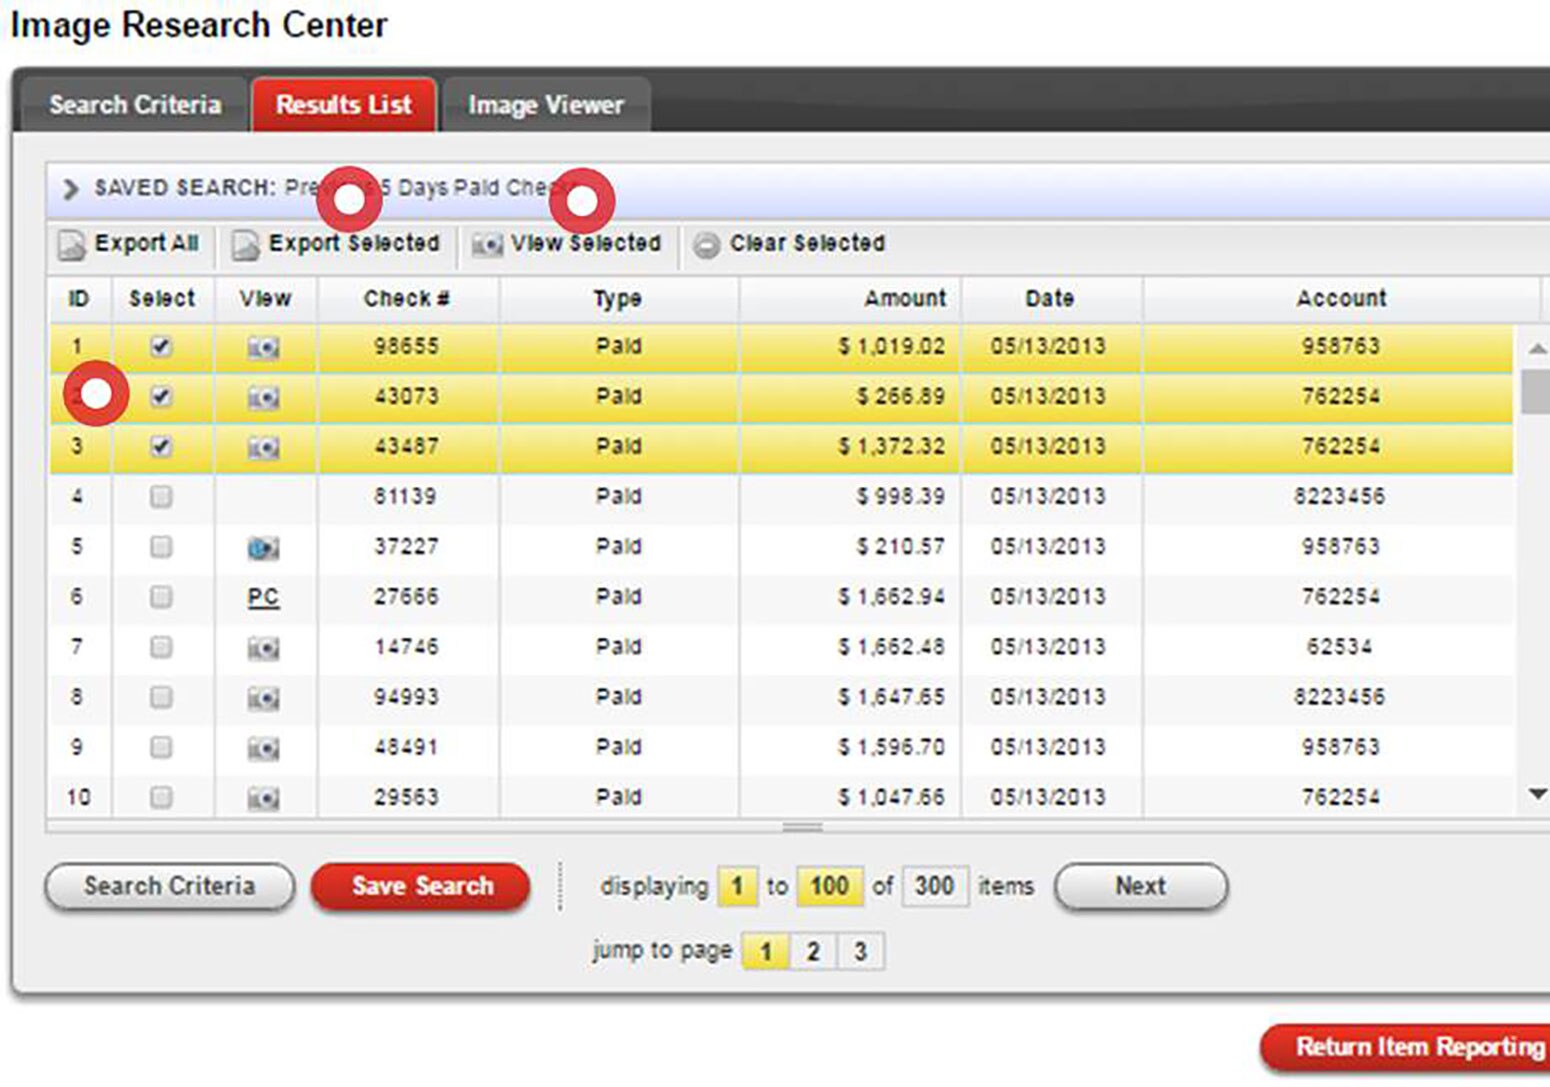
Task: Click the Export All toolbar icon
Action: [x=72, y=245]
